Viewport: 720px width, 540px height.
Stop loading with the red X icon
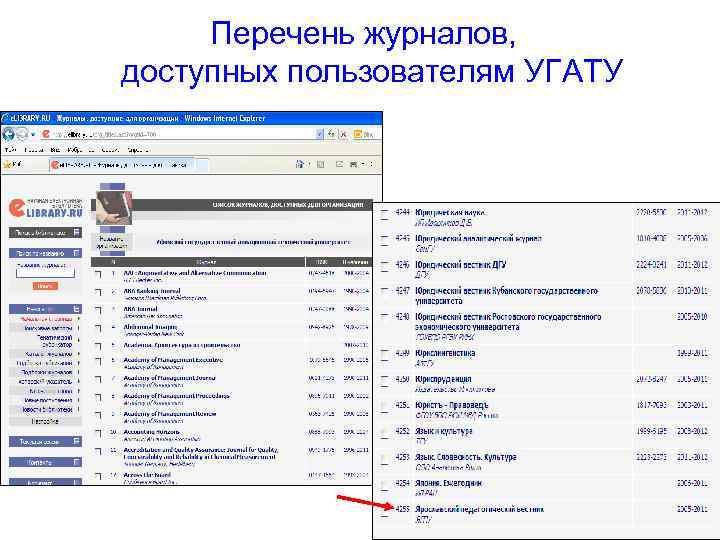(343, 134)
